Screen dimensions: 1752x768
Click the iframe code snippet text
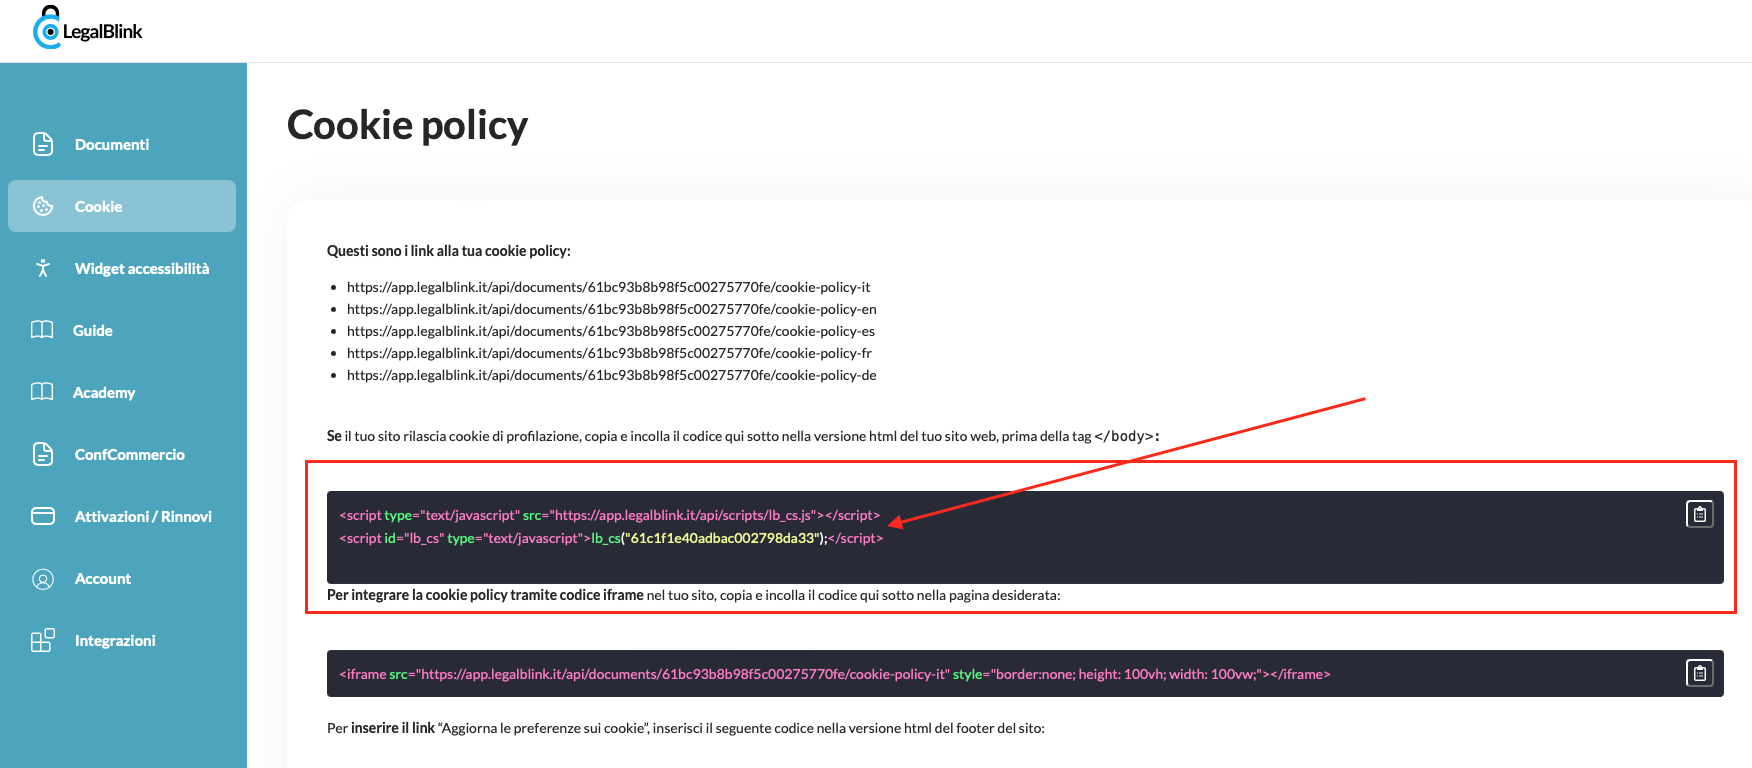[834, 674]
